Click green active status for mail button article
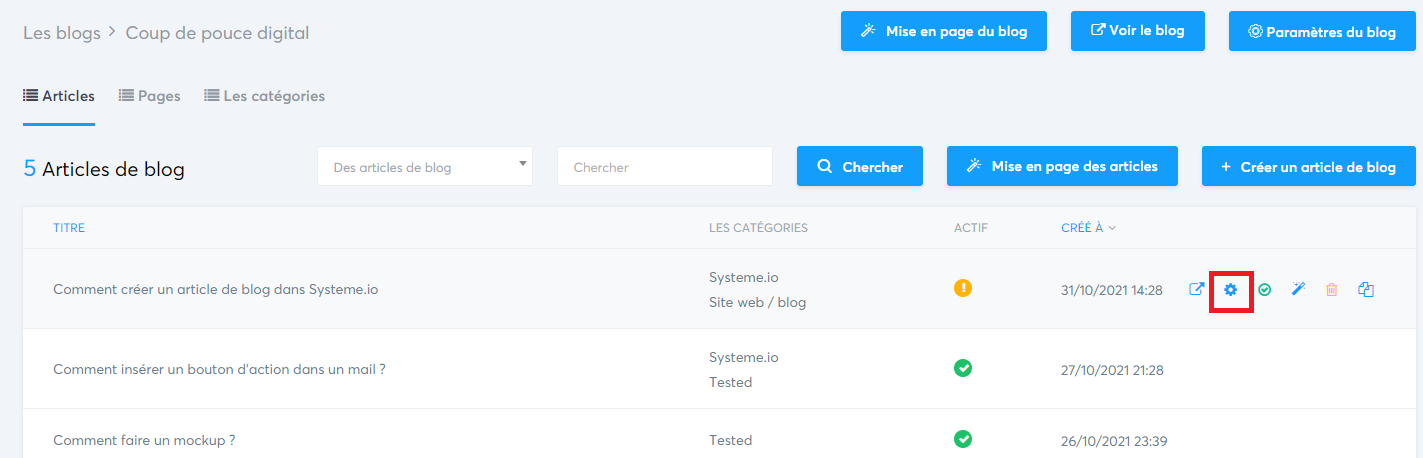Image resolution: width=1423 pixels, height=458 pixels. pyautogui.click(x=963, y=368)
